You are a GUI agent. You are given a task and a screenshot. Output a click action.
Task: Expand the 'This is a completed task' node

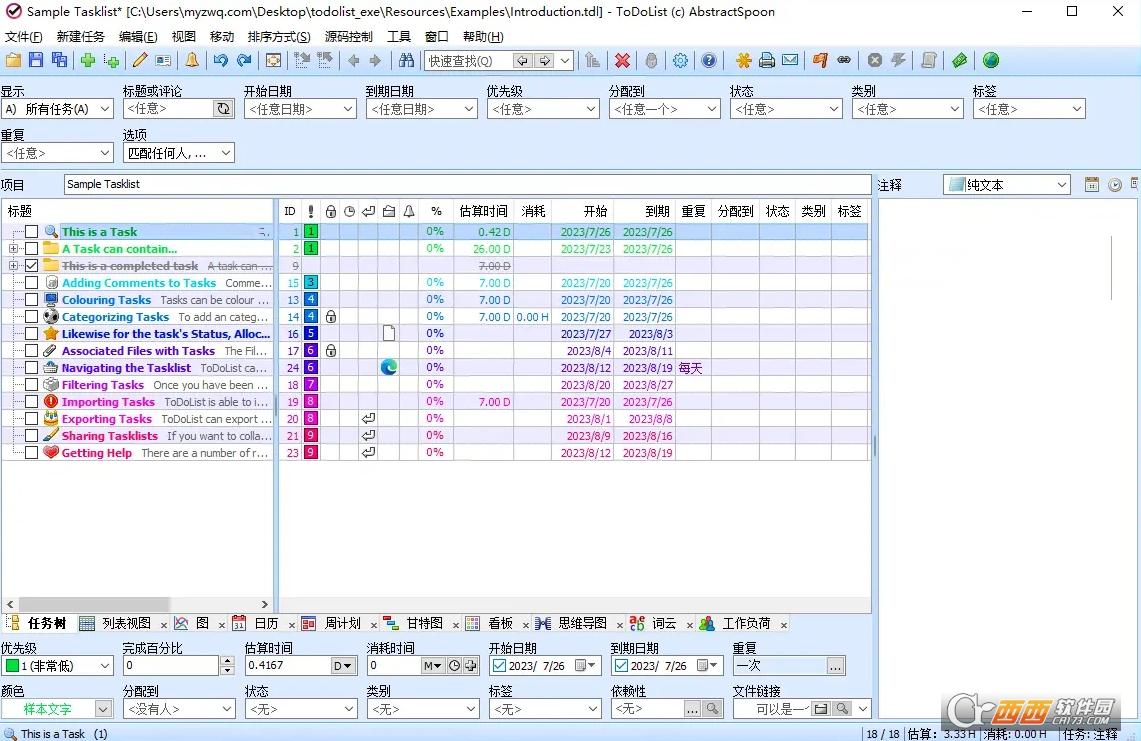pyautogui.click(x=13, y=266)
